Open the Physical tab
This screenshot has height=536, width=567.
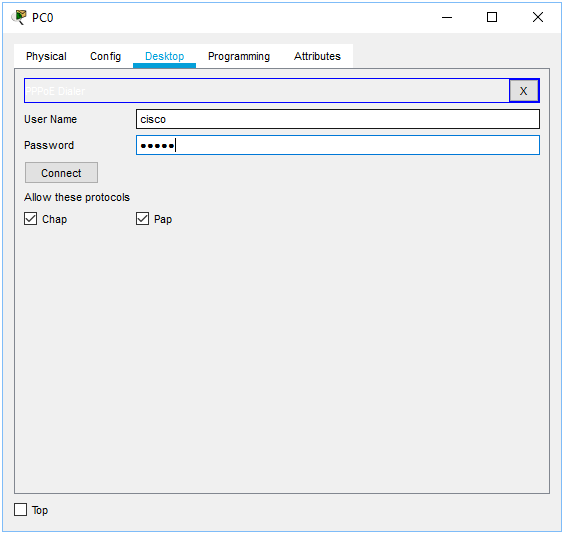(x=46, y=56)
